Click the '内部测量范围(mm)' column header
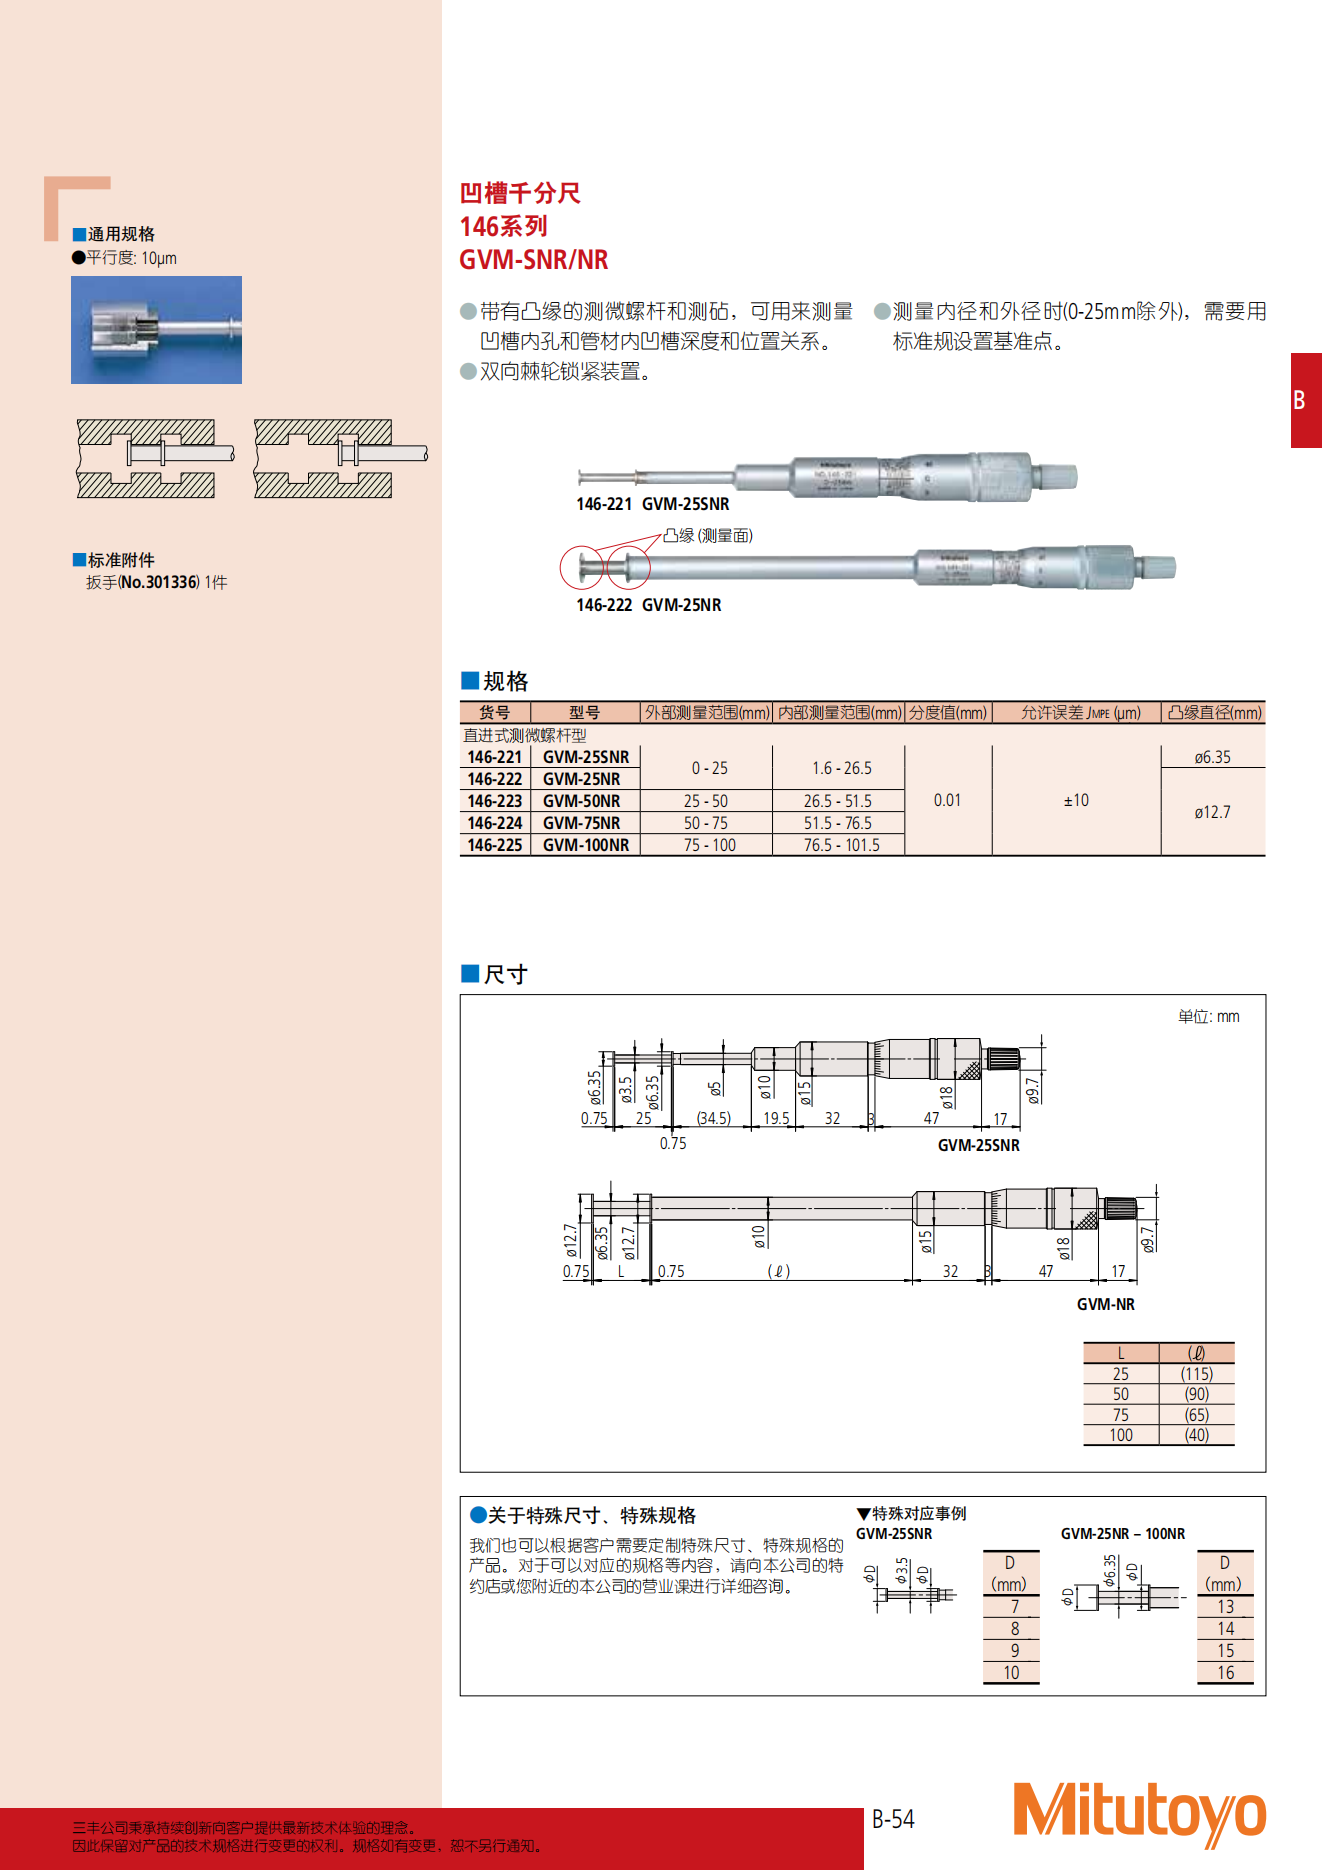The image size is (1322, 1870). (839, 713)
